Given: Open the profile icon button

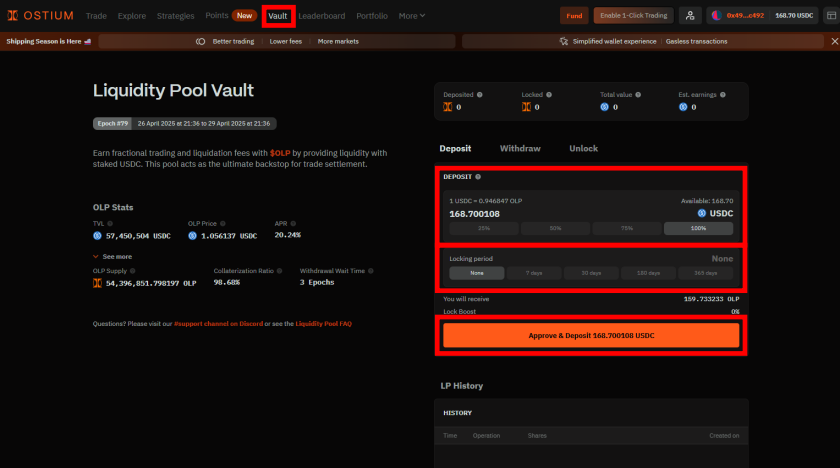Looking at the screenshot, I should (690, 16).
